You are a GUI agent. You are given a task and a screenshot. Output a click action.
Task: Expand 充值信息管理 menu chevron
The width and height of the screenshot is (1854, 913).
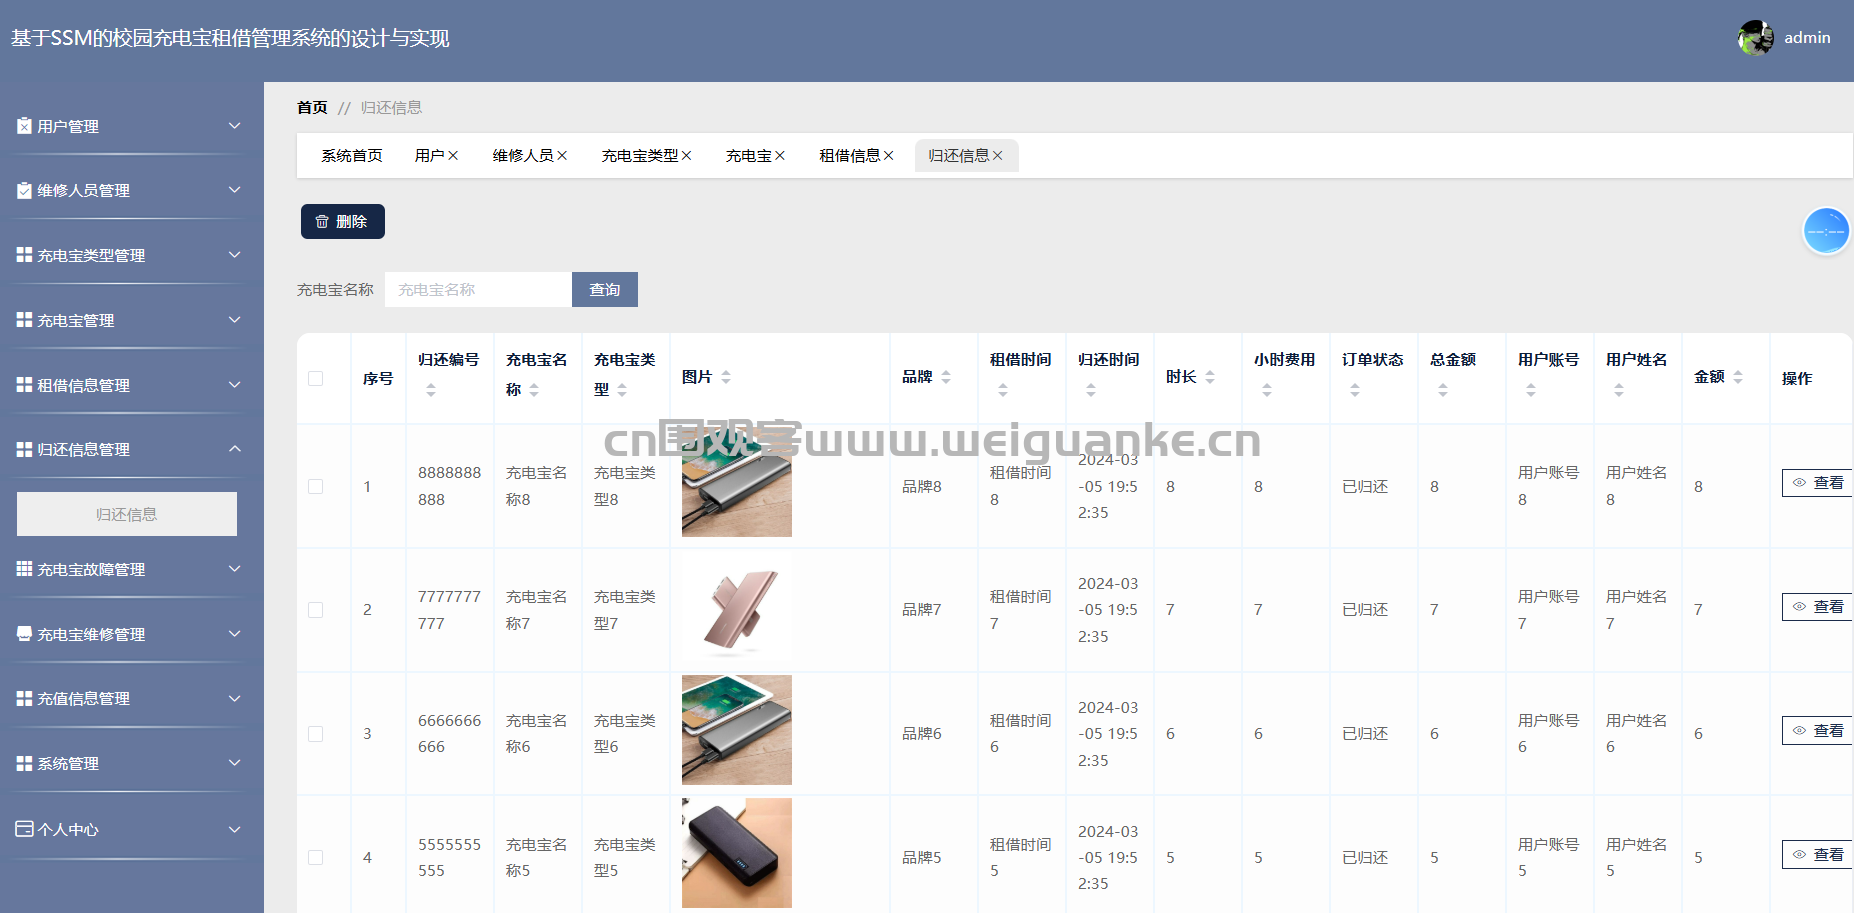[235, 698]
